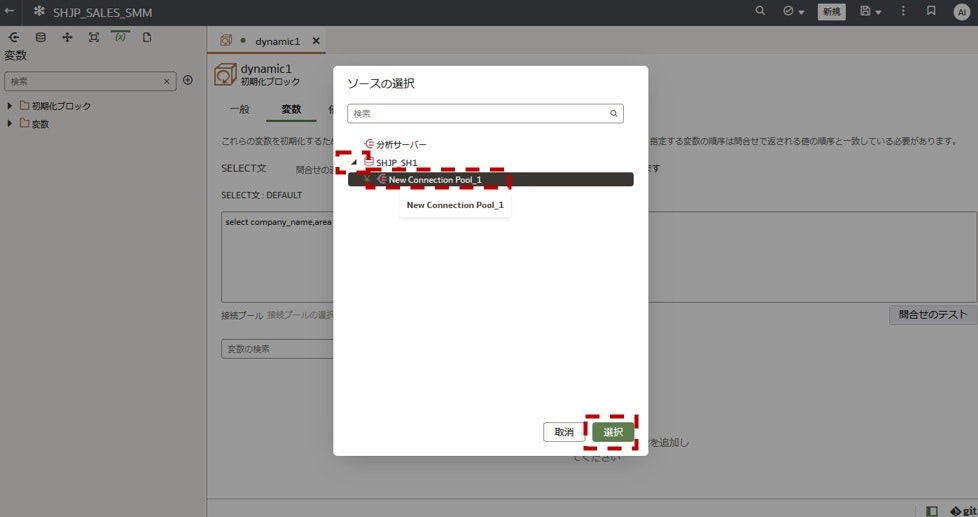Open the connections icon in the left toolbar
978x517 pixels.
14,37
